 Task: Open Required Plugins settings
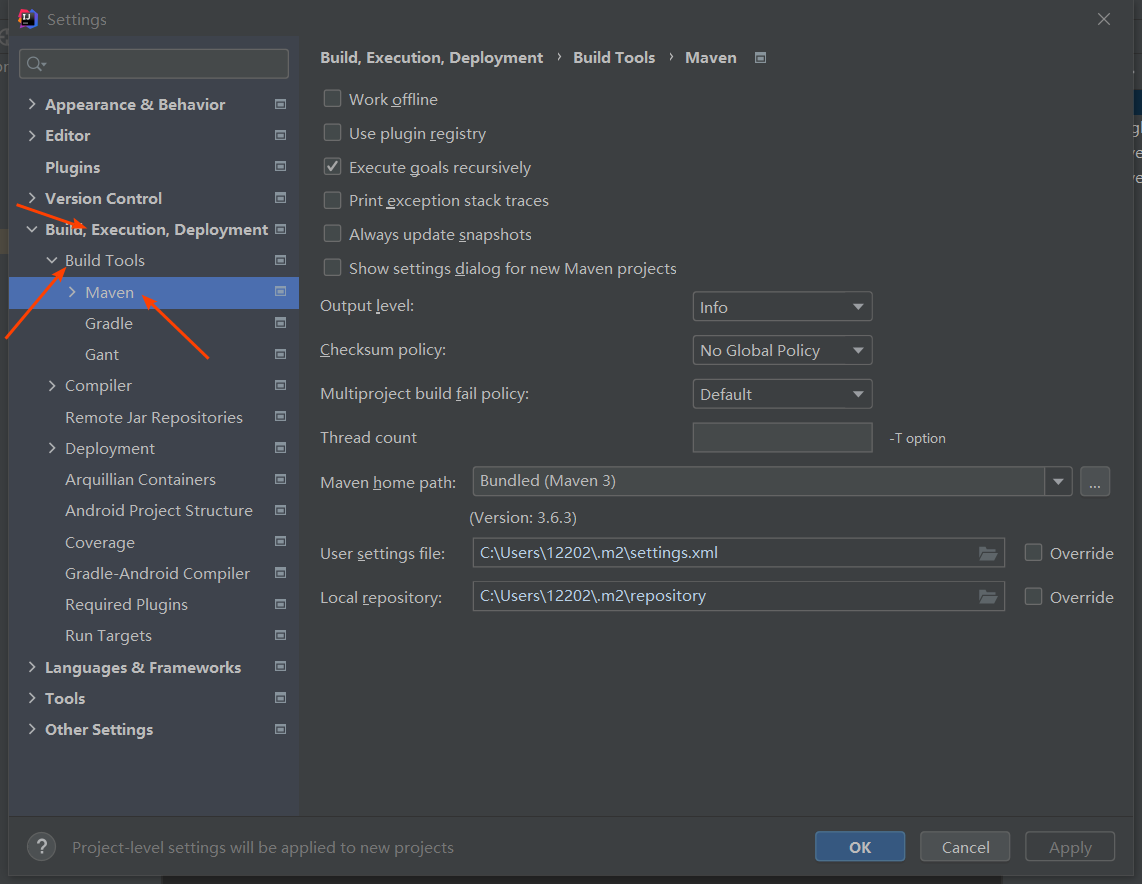click(126, 604)
